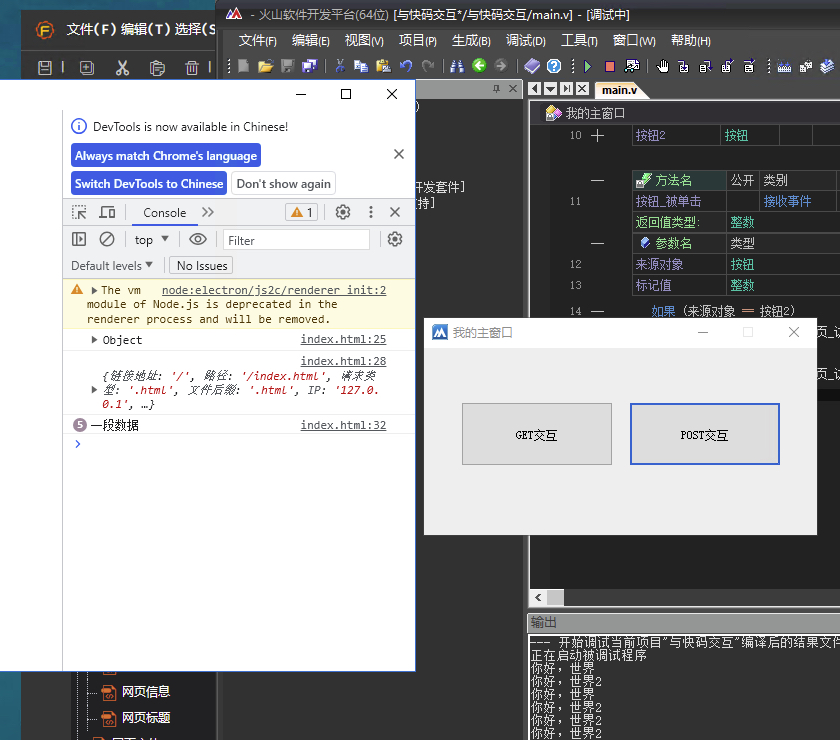Click the green navigate back arrow
This screenshot has width=840, height=740.
479,65
